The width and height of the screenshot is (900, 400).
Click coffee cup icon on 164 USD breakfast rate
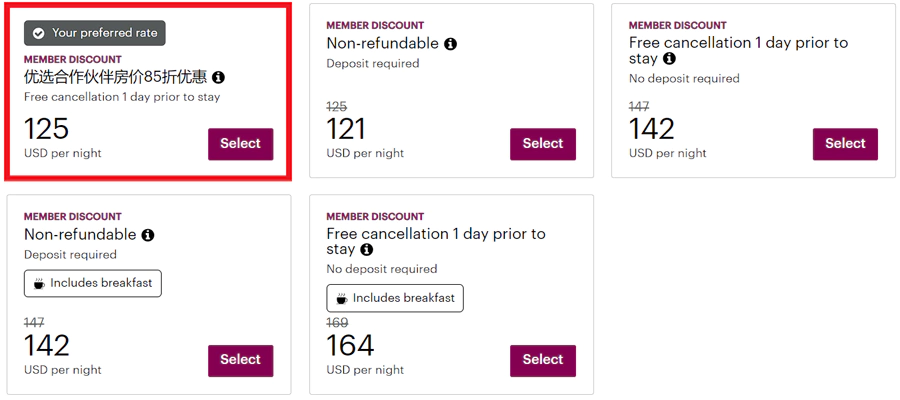[x=341, y=298]
